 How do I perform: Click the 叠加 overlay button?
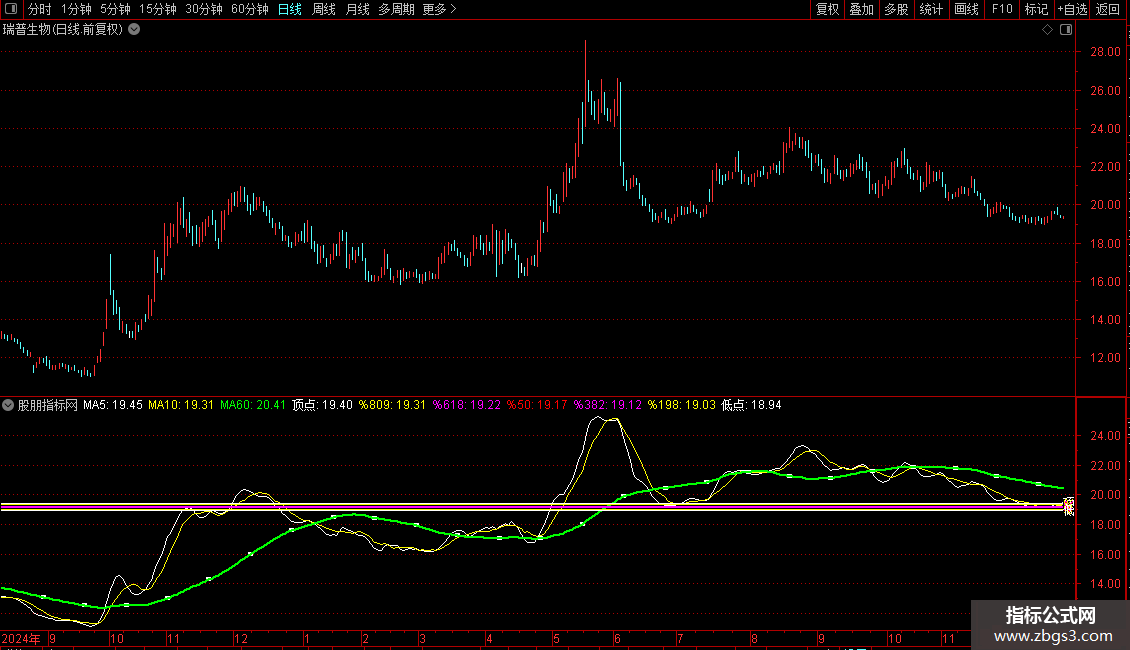[861, 9]
